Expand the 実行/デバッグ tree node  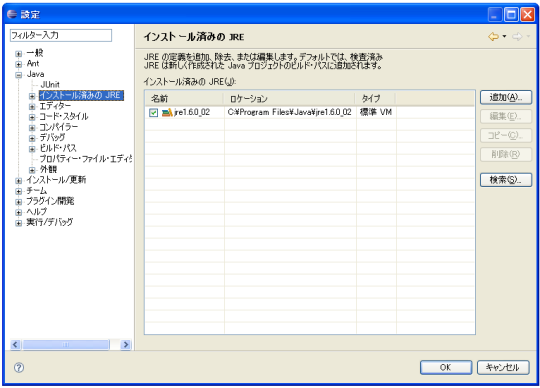click(19, 223)
